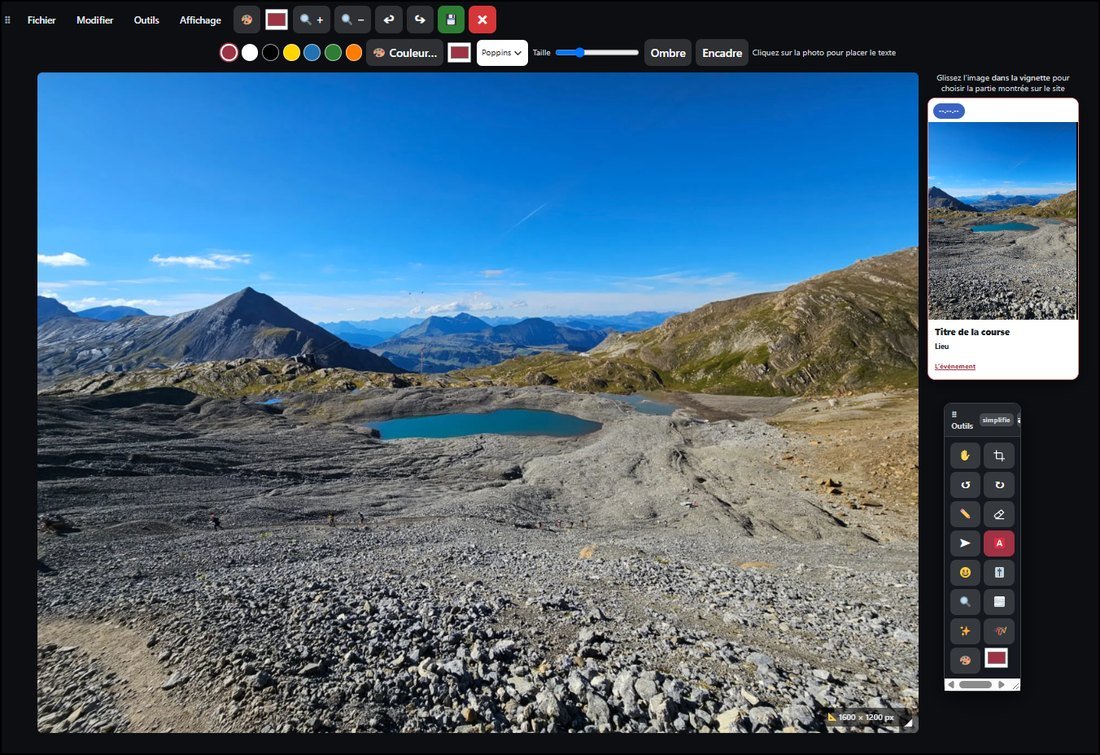Select the arrow tool in Outils
The width and height of the screenshot is (1100, 755).
click(x=965, y=543)
